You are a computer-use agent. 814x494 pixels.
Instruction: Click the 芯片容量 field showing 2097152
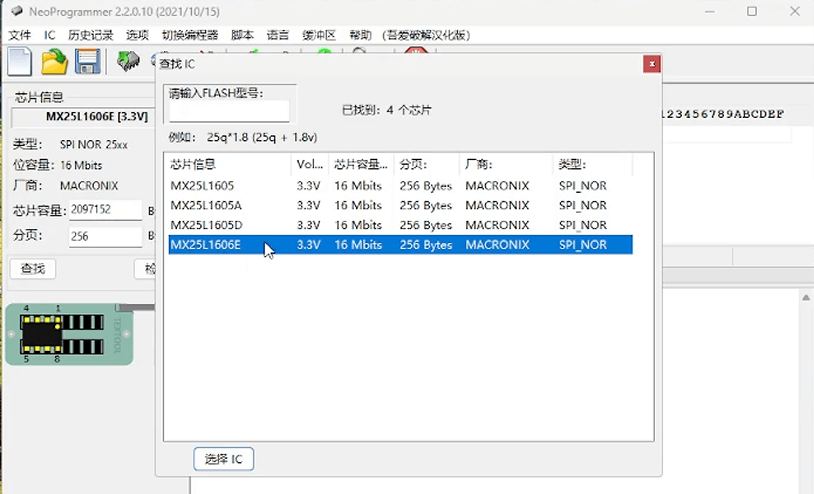click(105, 210)
